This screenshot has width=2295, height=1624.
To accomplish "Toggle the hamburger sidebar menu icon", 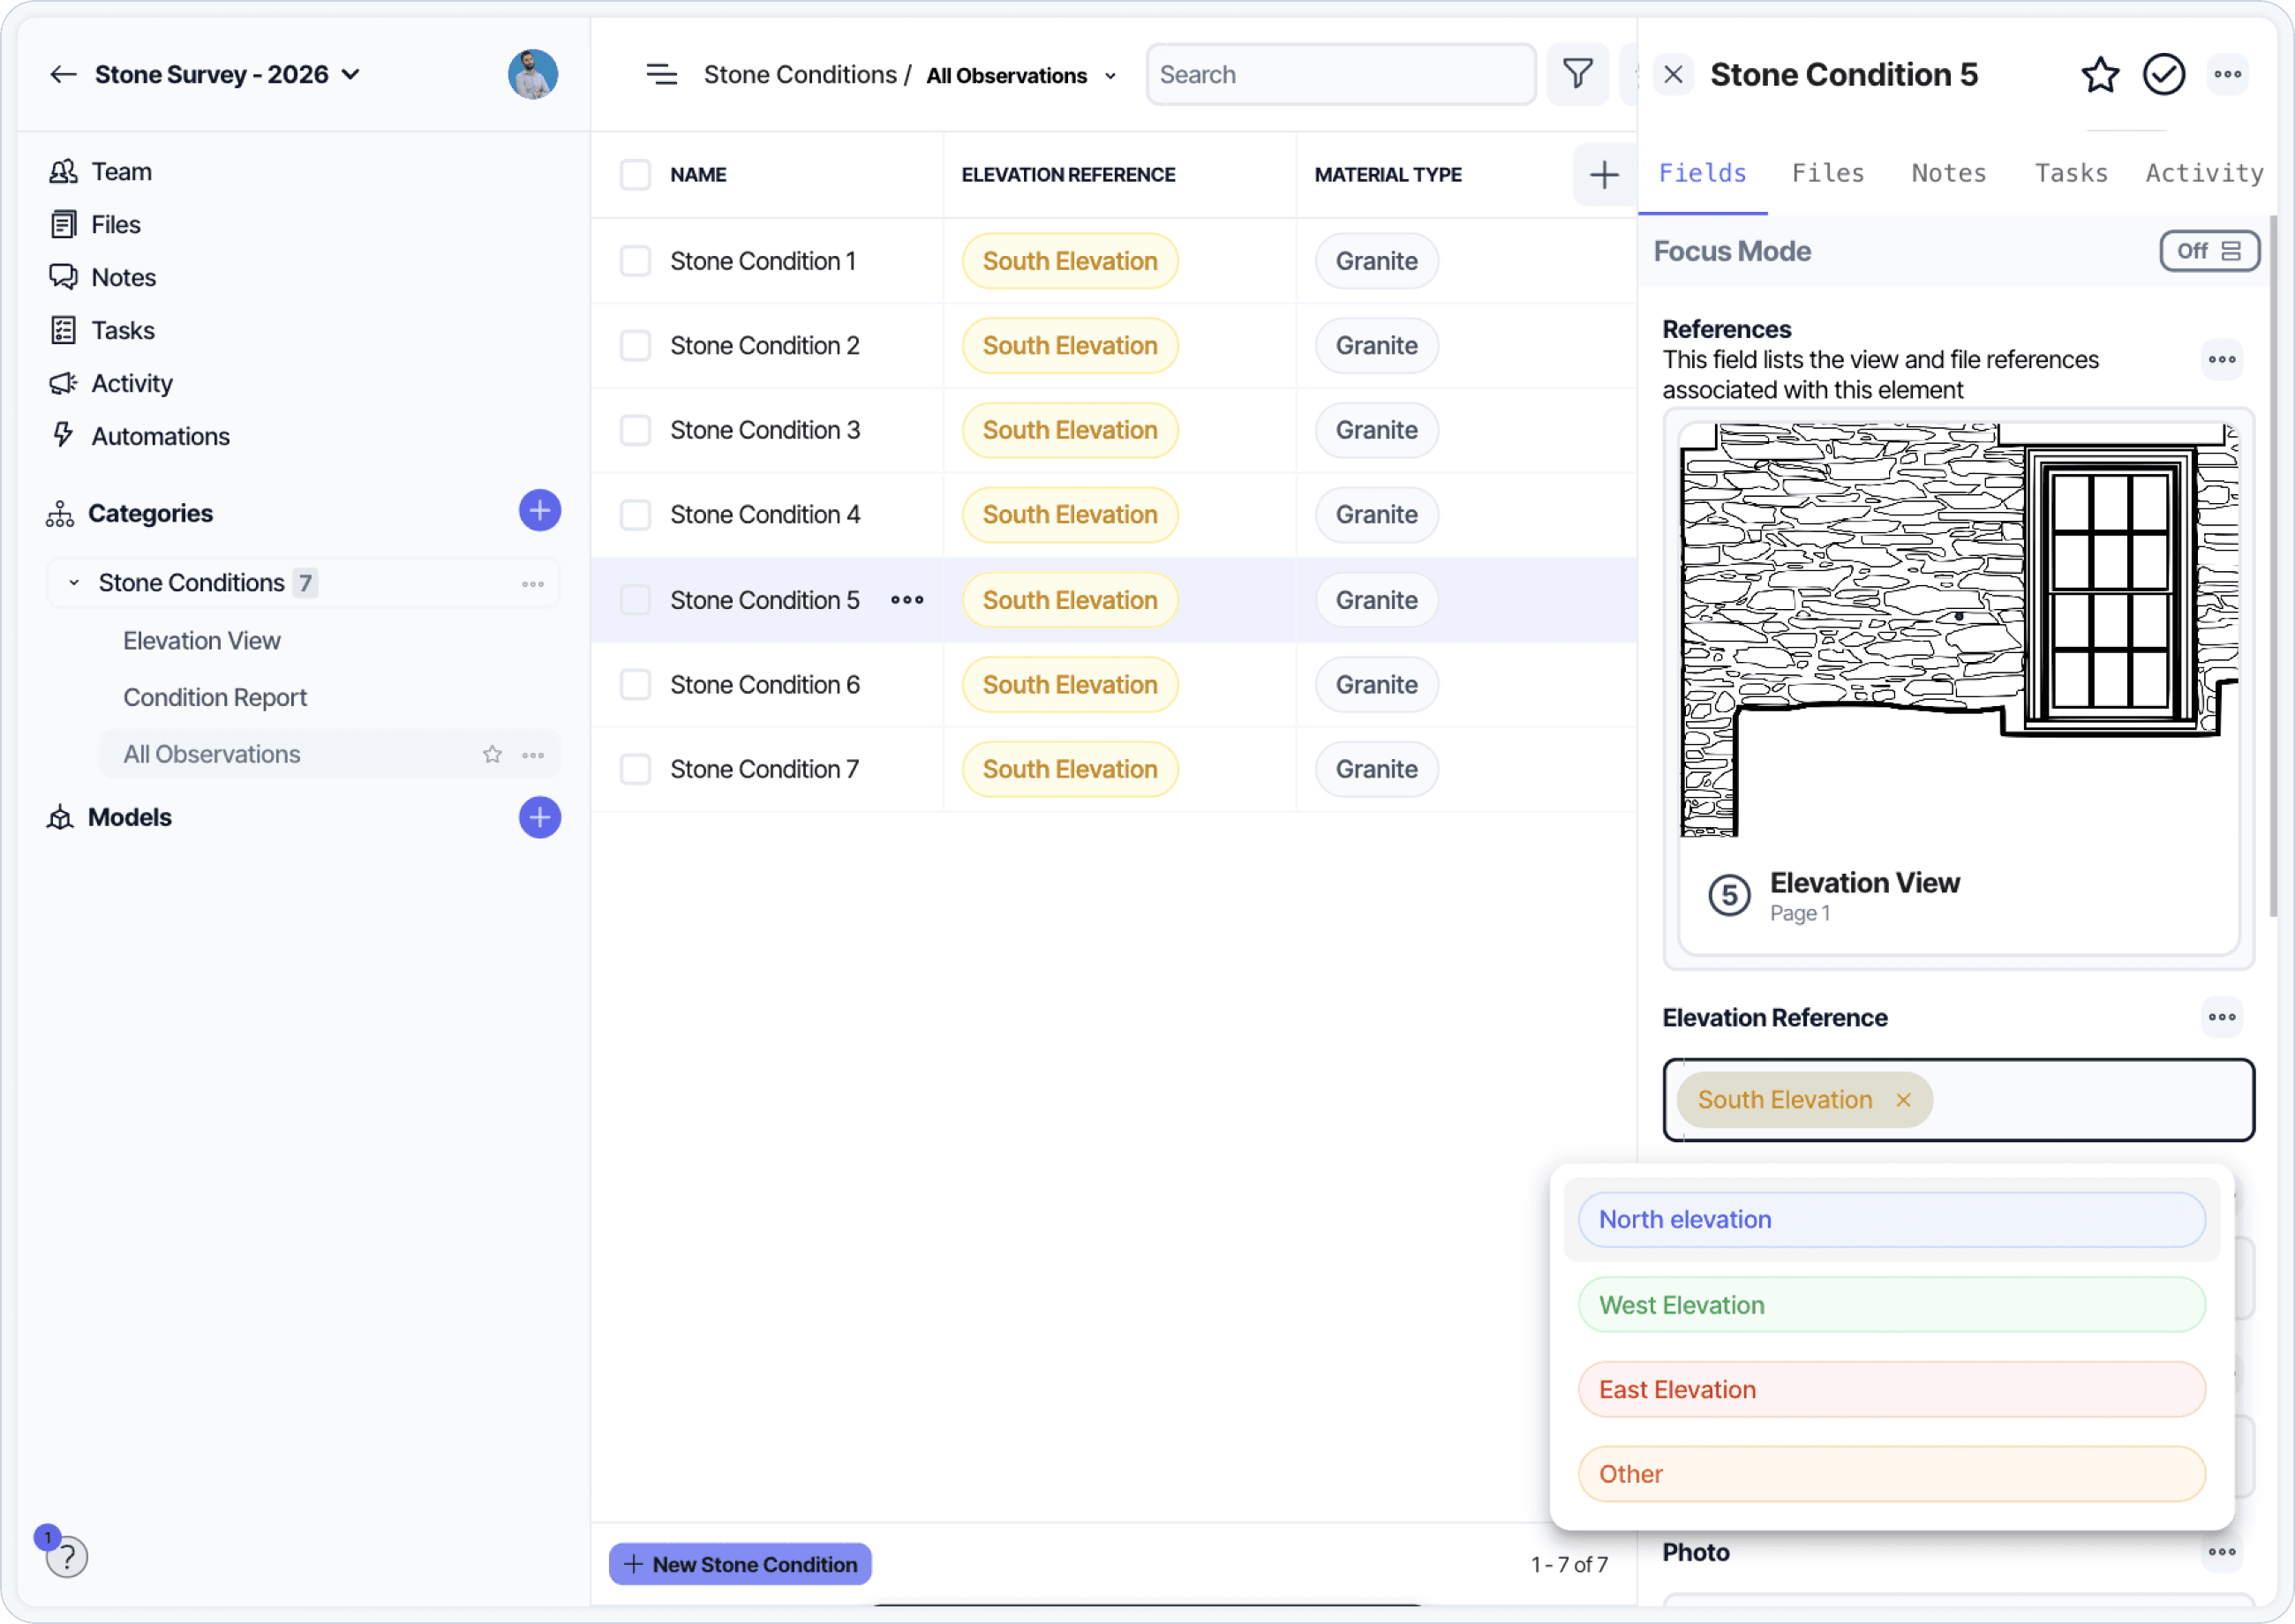I will [x=661, y=74].
